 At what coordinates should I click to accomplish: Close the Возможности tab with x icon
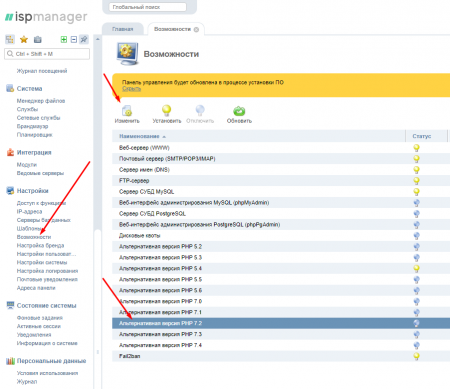click(x=196, y=29)
